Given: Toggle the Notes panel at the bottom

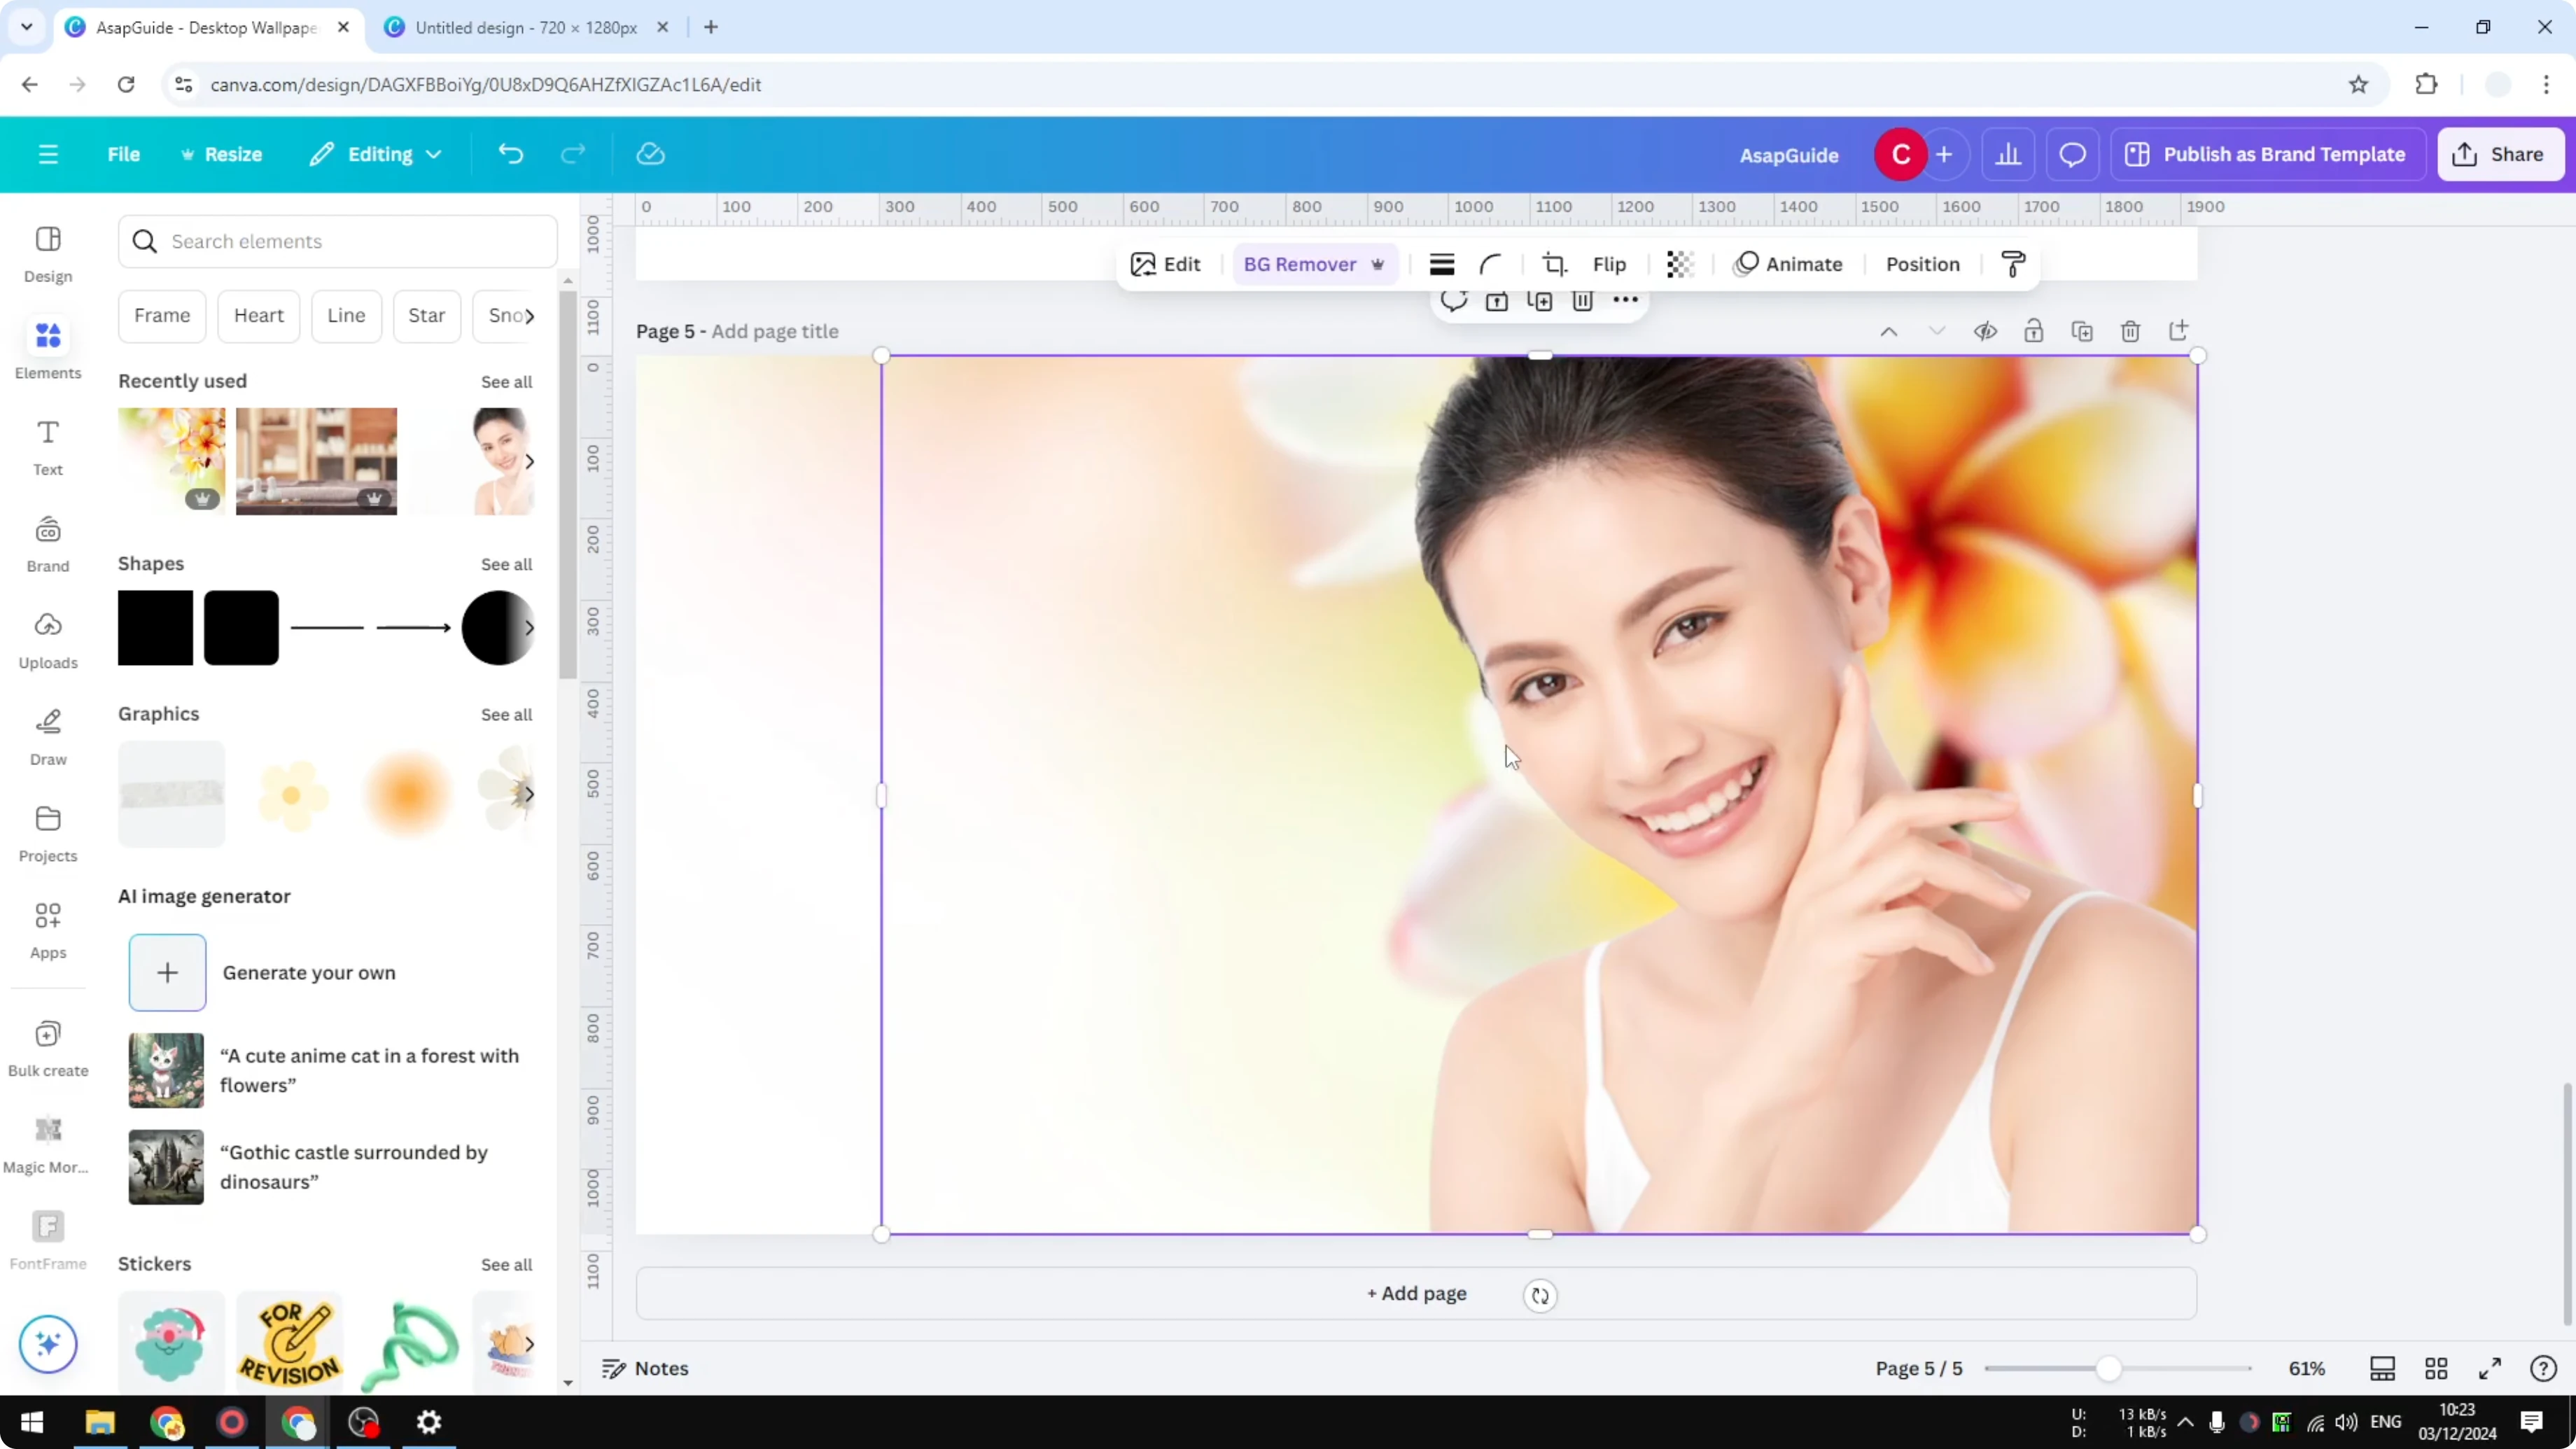Looking at the screenshot, I should pyautogui.click(x=643, y=1368).
